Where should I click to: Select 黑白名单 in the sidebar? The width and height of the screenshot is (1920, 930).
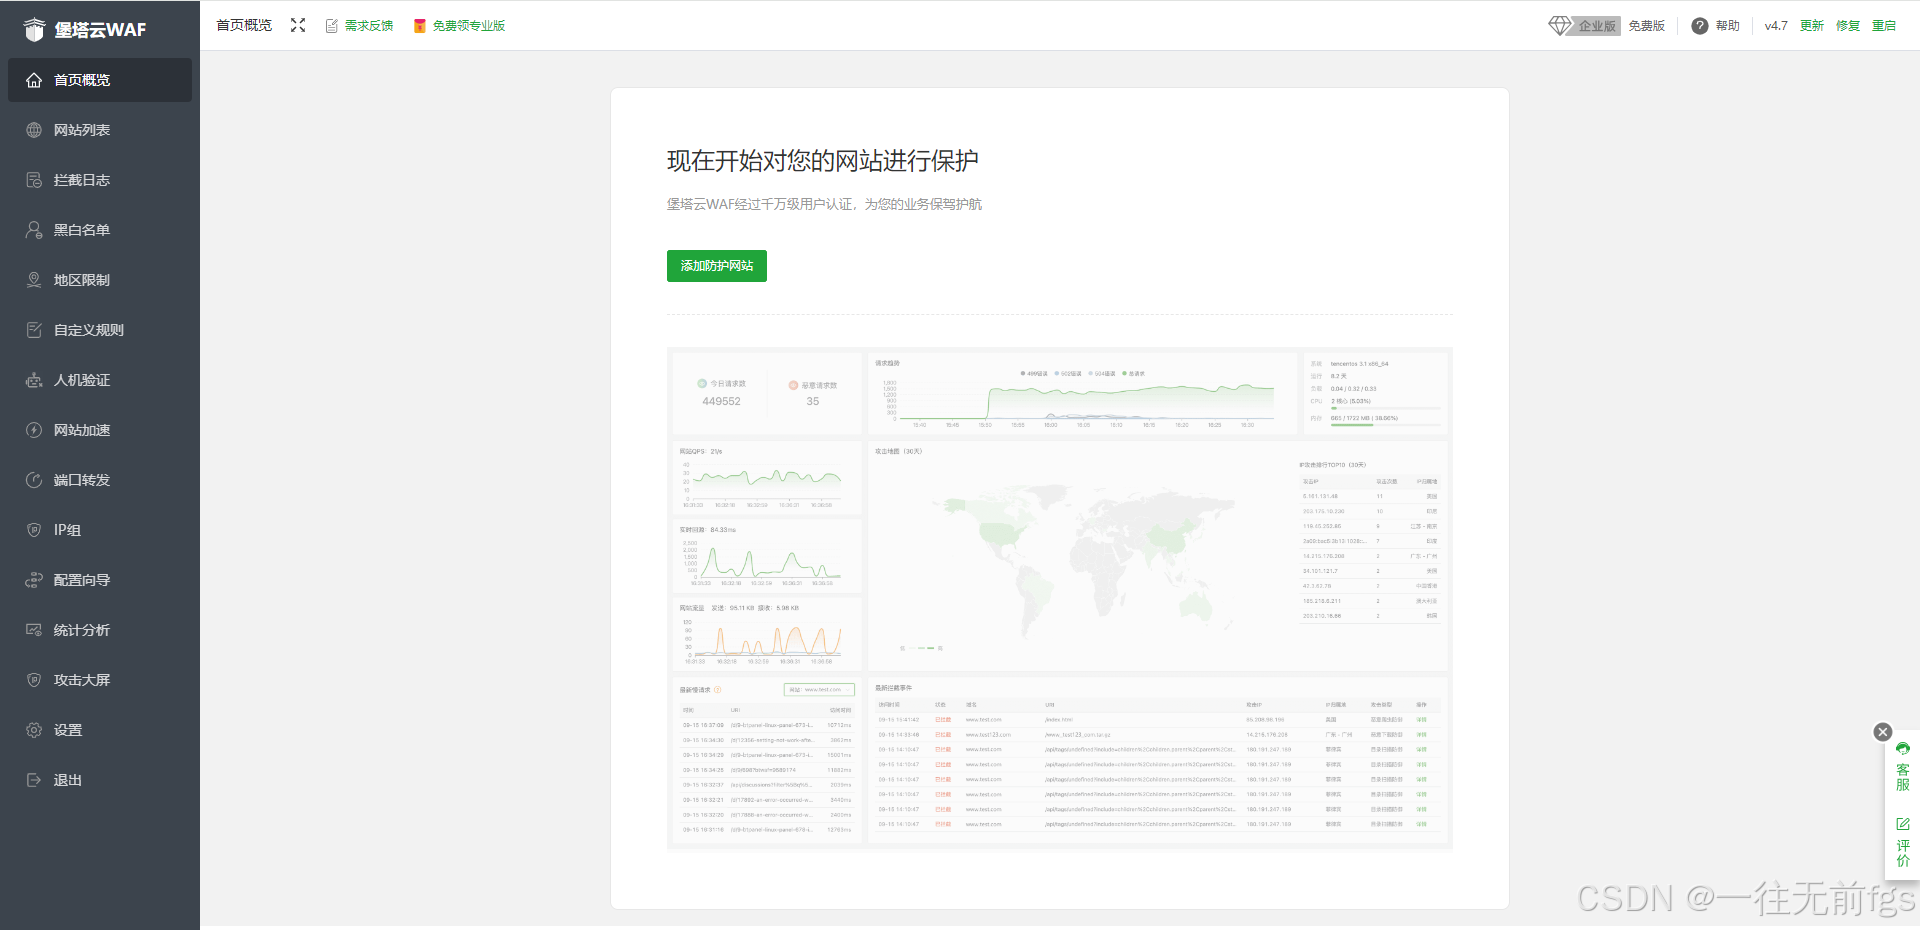pyautogui.click(x=100, y=230)
